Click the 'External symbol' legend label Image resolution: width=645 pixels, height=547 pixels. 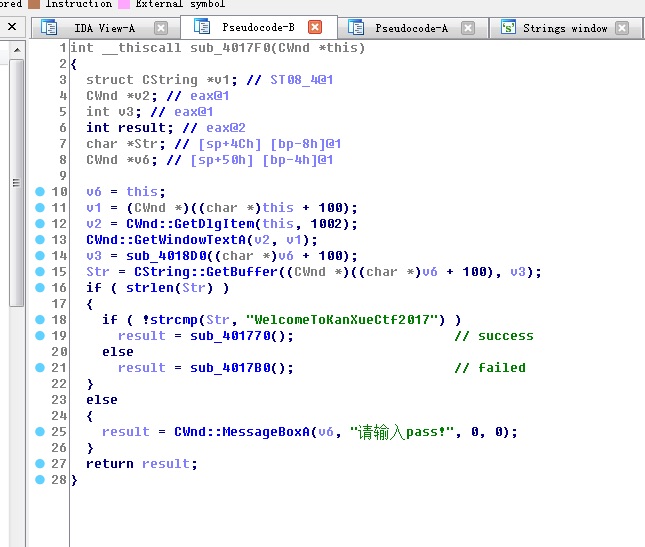(x=180, y=4)
